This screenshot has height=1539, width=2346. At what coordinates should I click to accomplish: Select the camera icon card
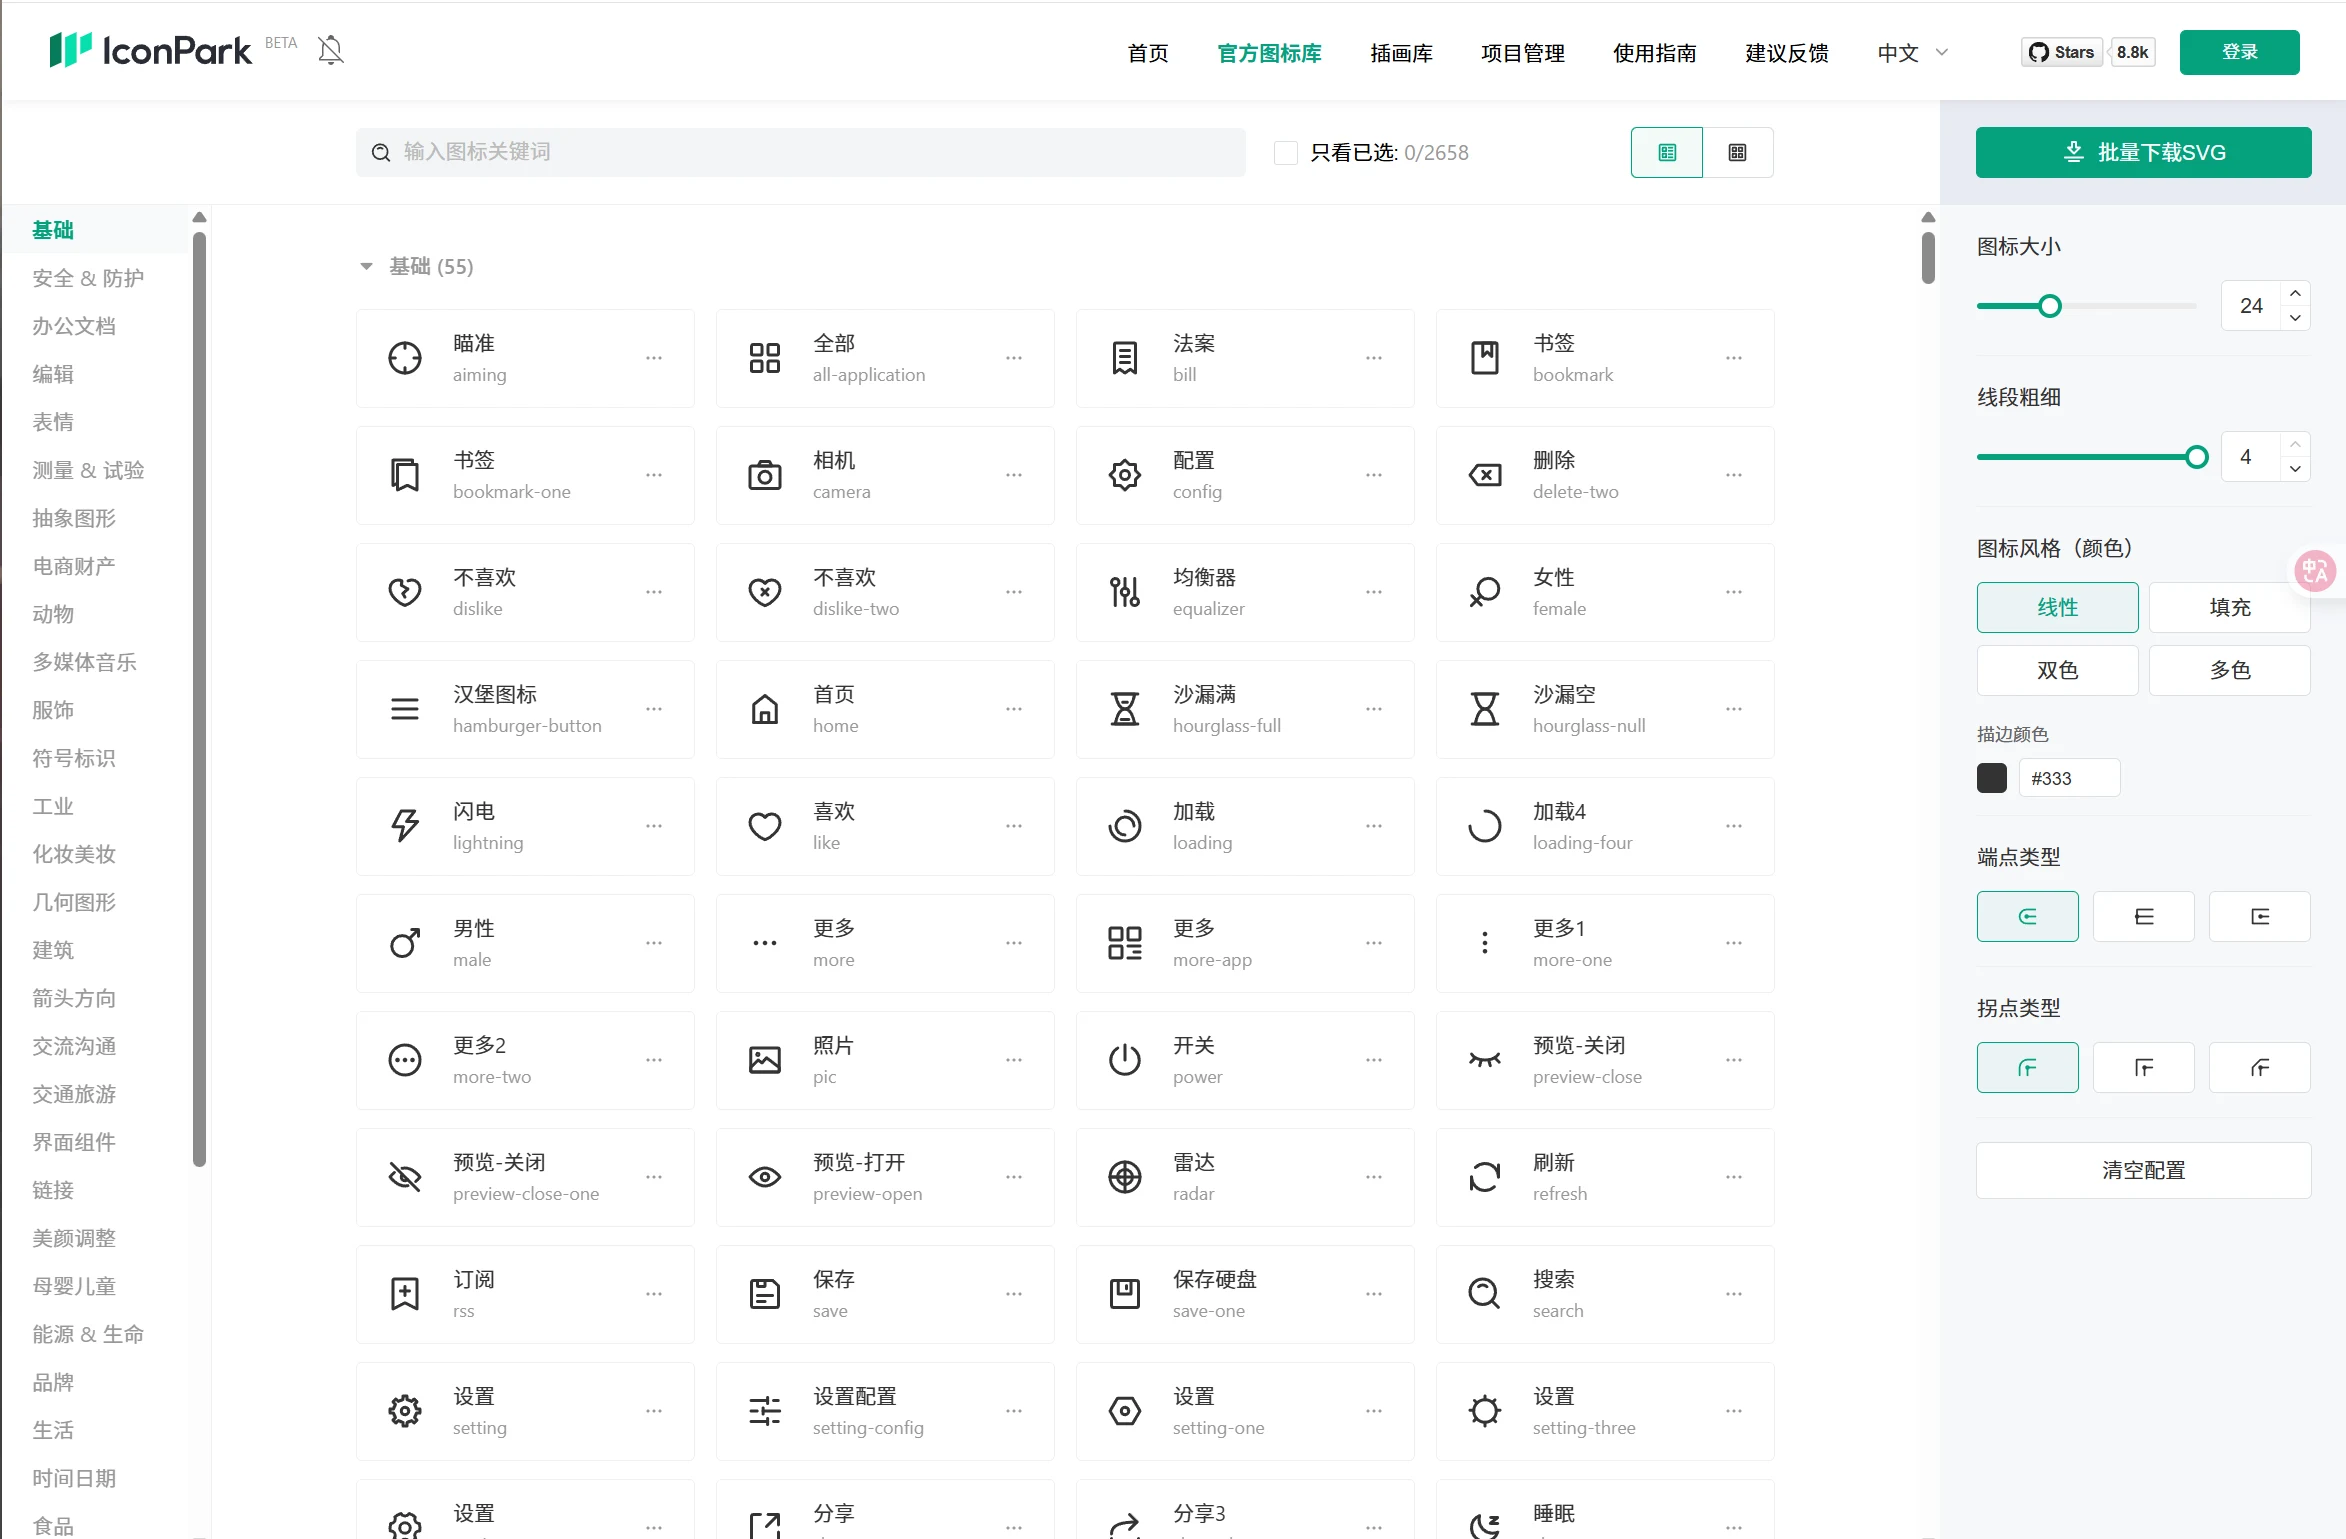765,475
